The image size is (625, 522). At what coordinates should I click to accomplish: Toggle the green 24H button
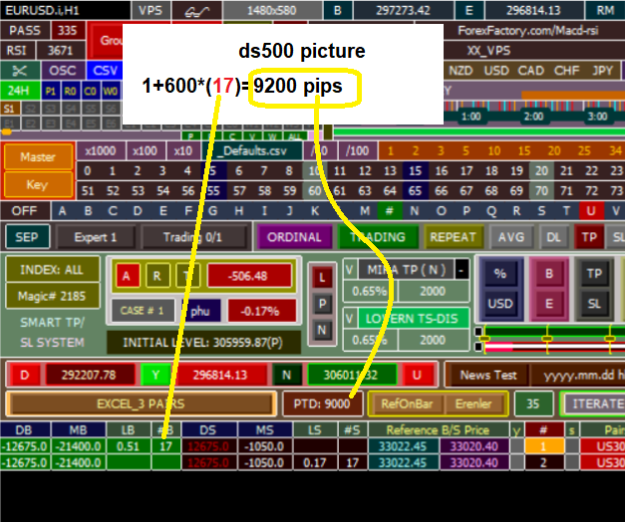tap(20, 90)
